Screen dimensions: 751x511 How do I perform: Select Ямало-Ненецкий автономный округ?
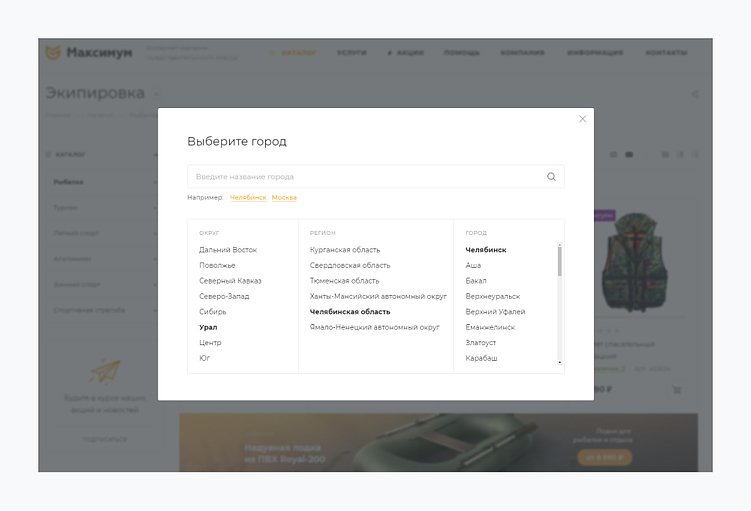tap(375, 327)
